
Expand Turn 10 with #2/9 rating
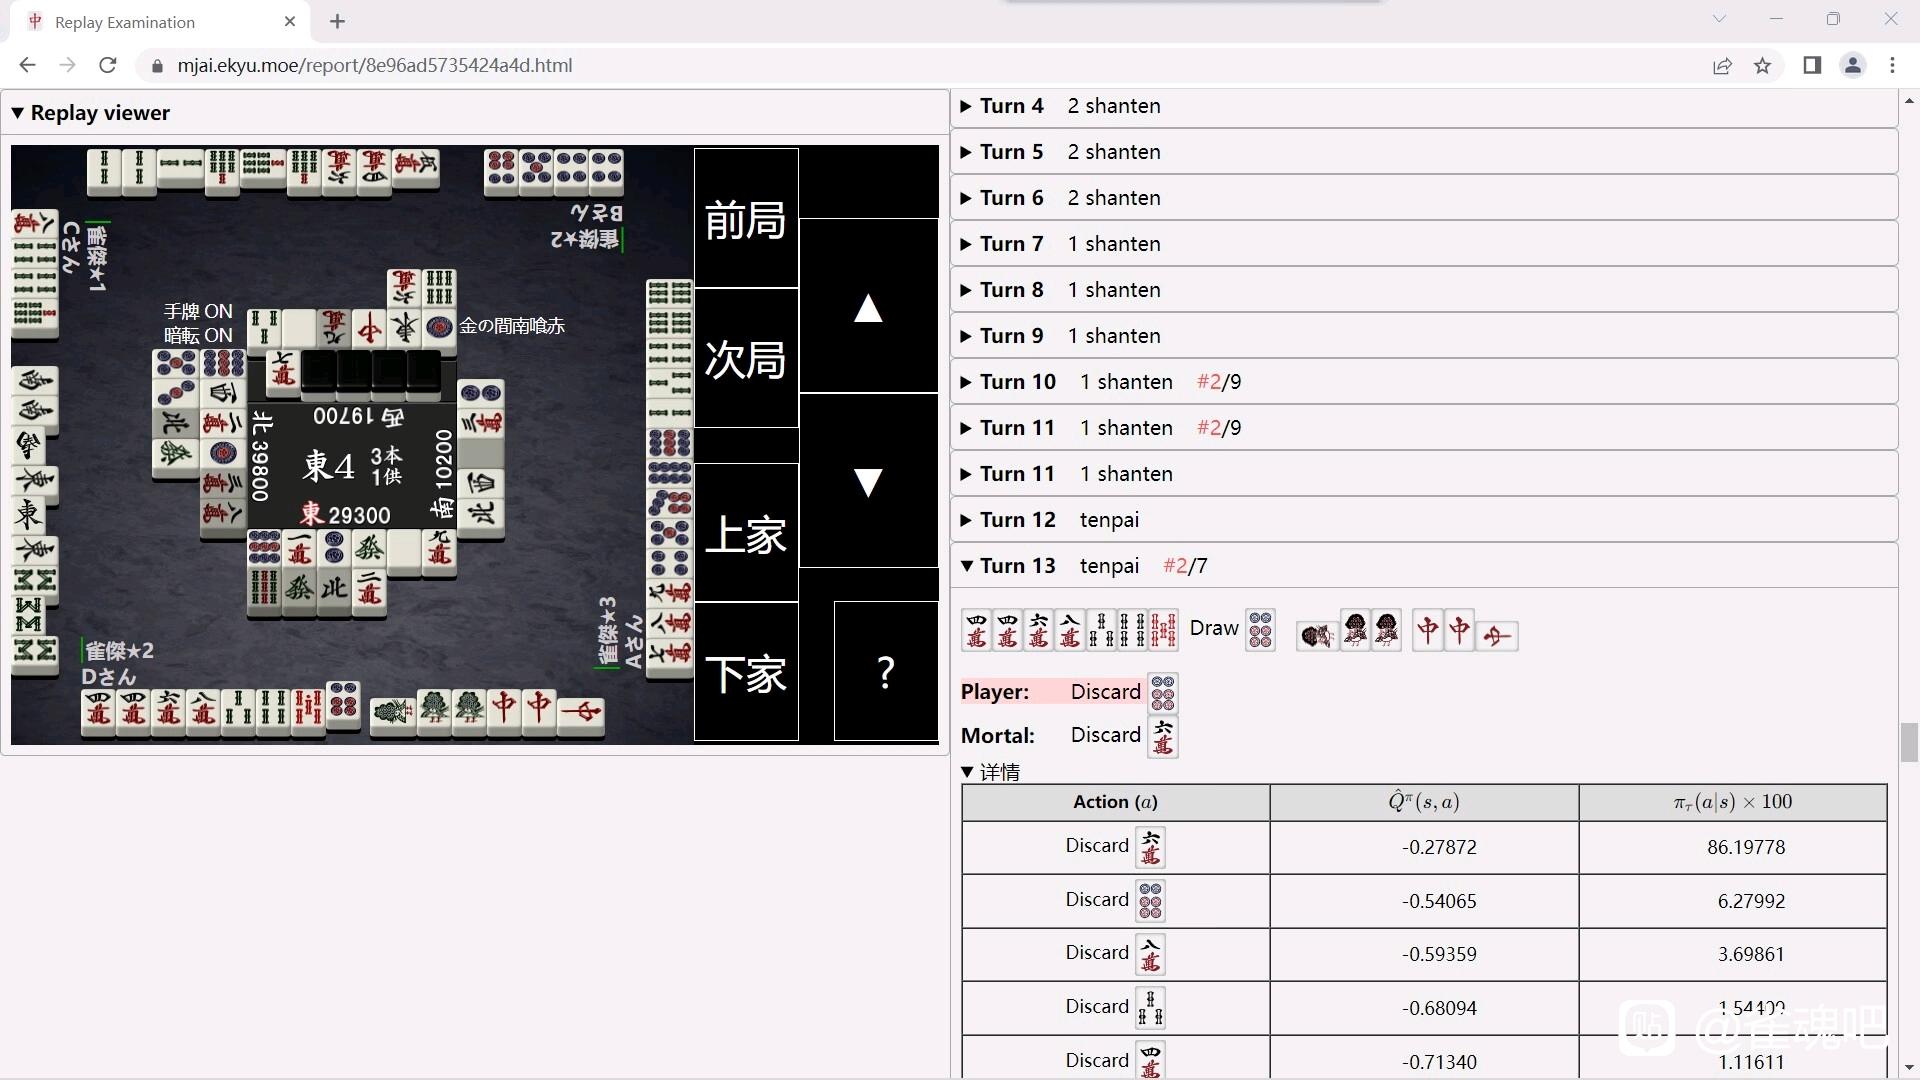[1424, 382]
